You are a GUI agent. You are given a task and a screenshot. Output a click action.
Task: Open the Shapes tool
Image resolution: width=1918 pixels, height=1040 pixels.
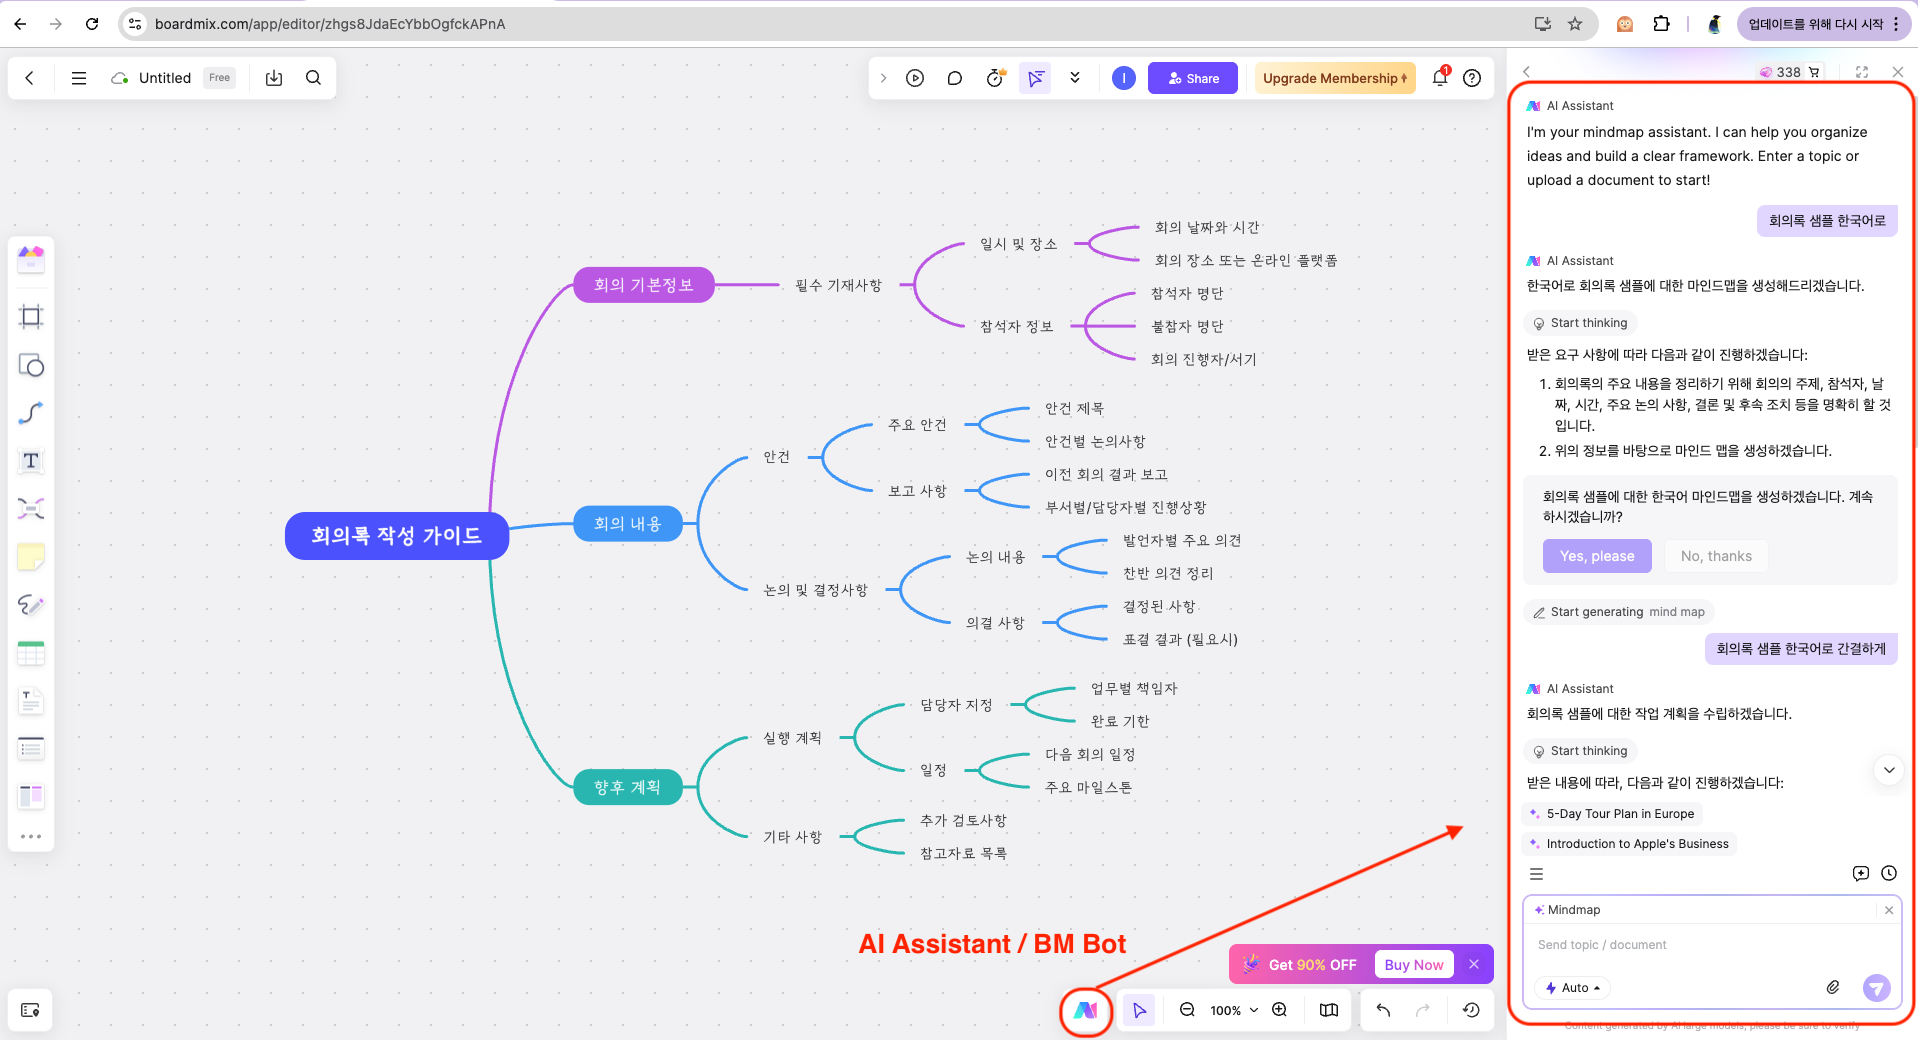pyautogui.click(x=31, y=365)
